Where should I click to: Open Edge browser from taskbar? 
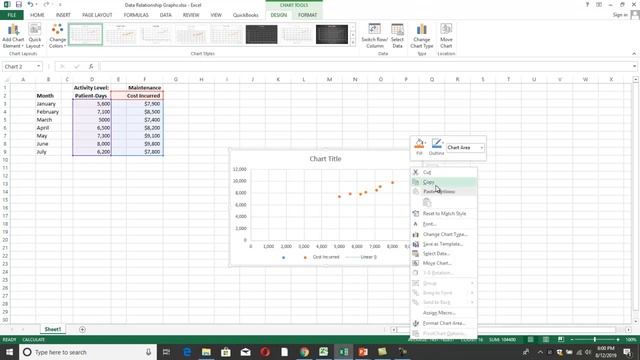[187, 352]
